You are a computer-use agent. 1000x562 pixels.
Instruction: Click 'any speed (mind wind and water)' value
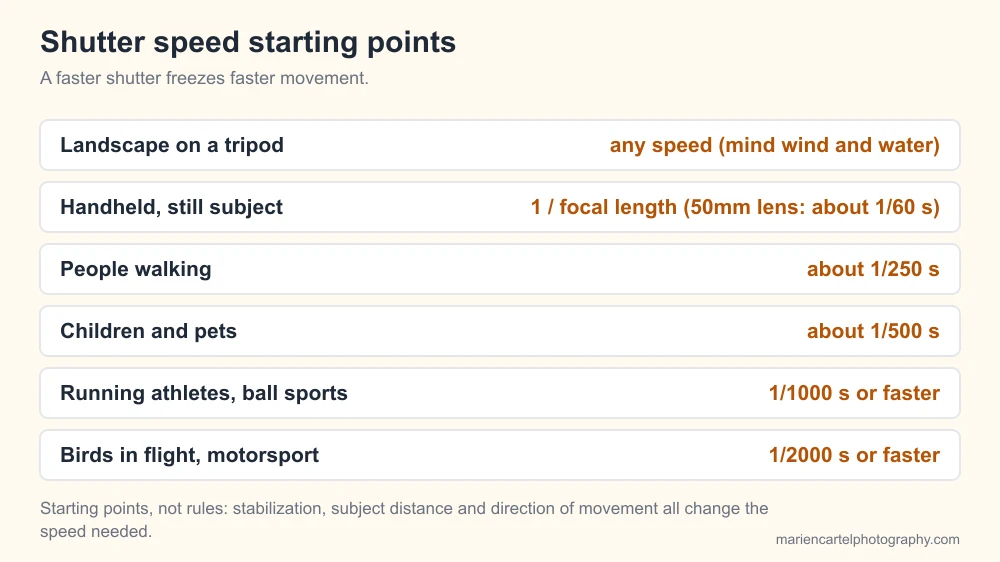(x=774, y=145)
